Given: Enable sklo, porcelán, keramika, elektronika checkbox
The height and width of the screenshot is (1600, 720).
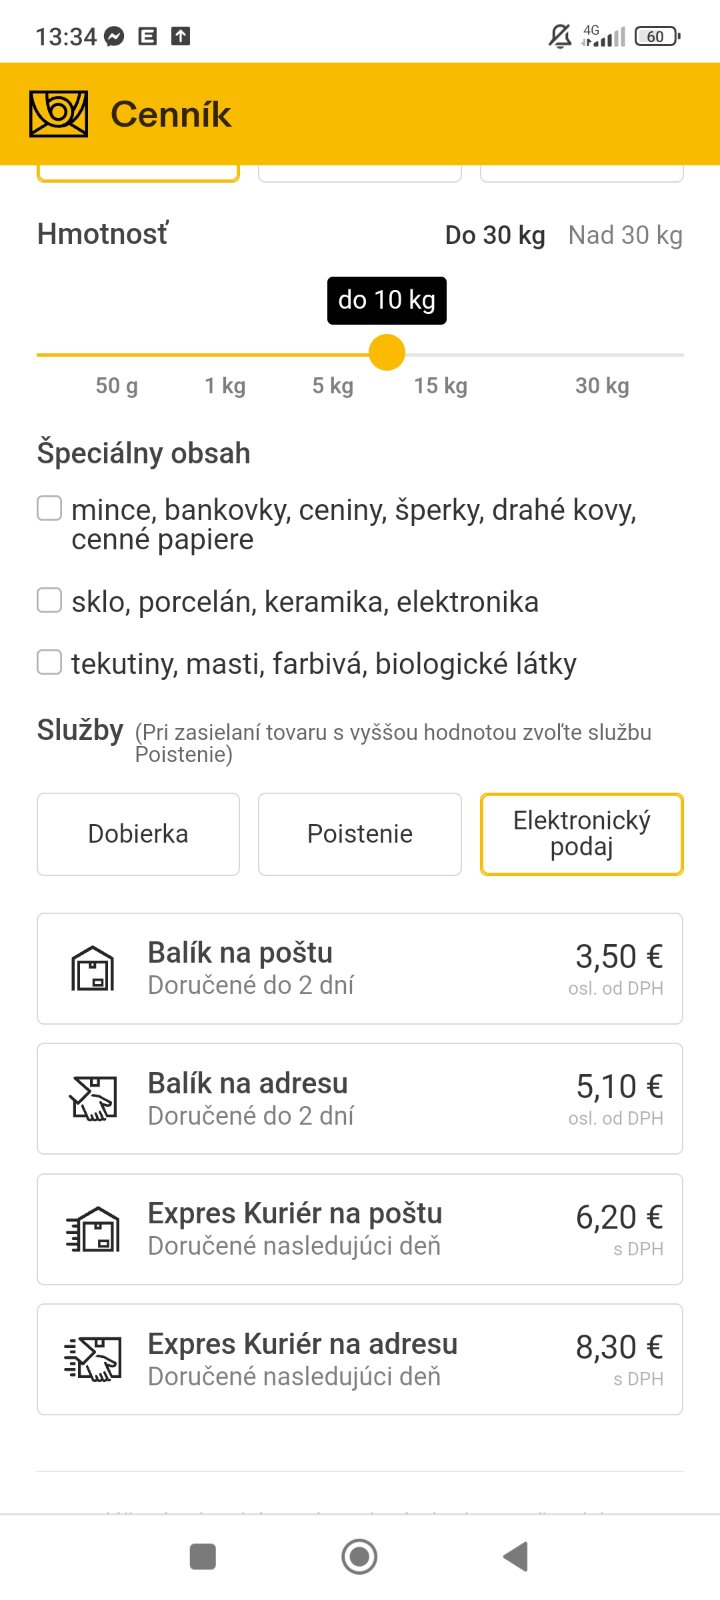Looking at the screenshot, I should click(x=50, y=600).
